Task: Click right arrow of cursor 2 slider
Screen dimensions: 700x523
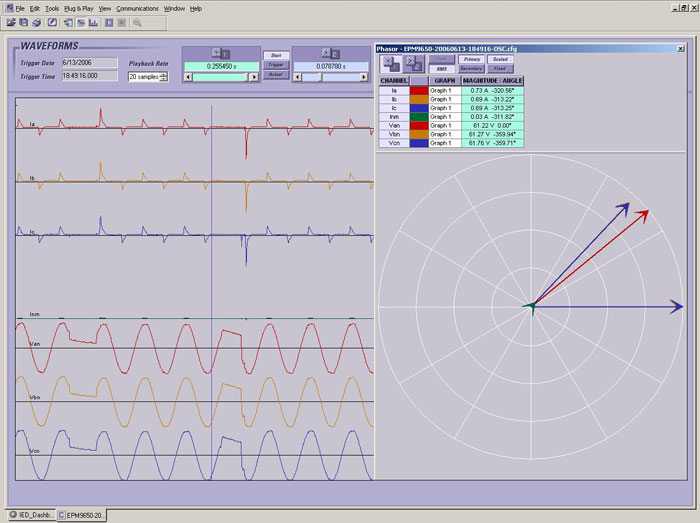Action: pos(363,77)
